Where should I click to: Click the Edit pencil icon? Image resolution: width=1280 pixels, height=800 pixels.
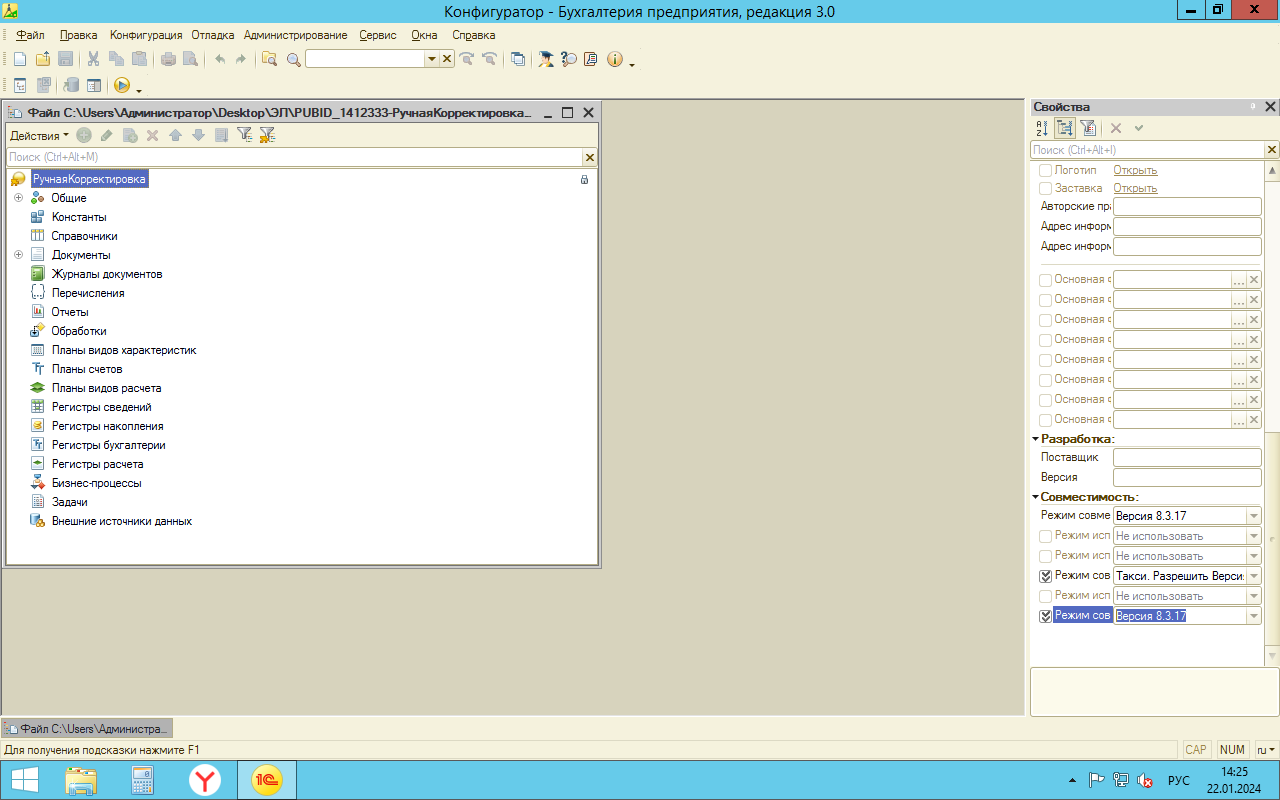pos(106,135)
